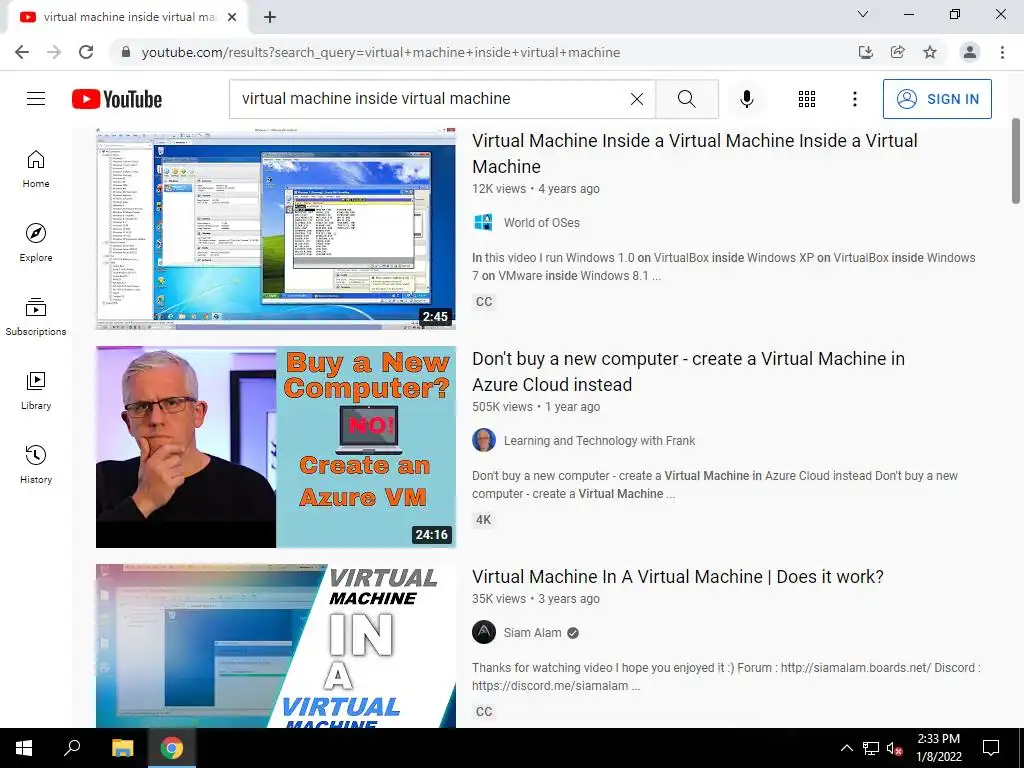
Task: Click the World of OSes channel avatar
Action: coord(483,223)
